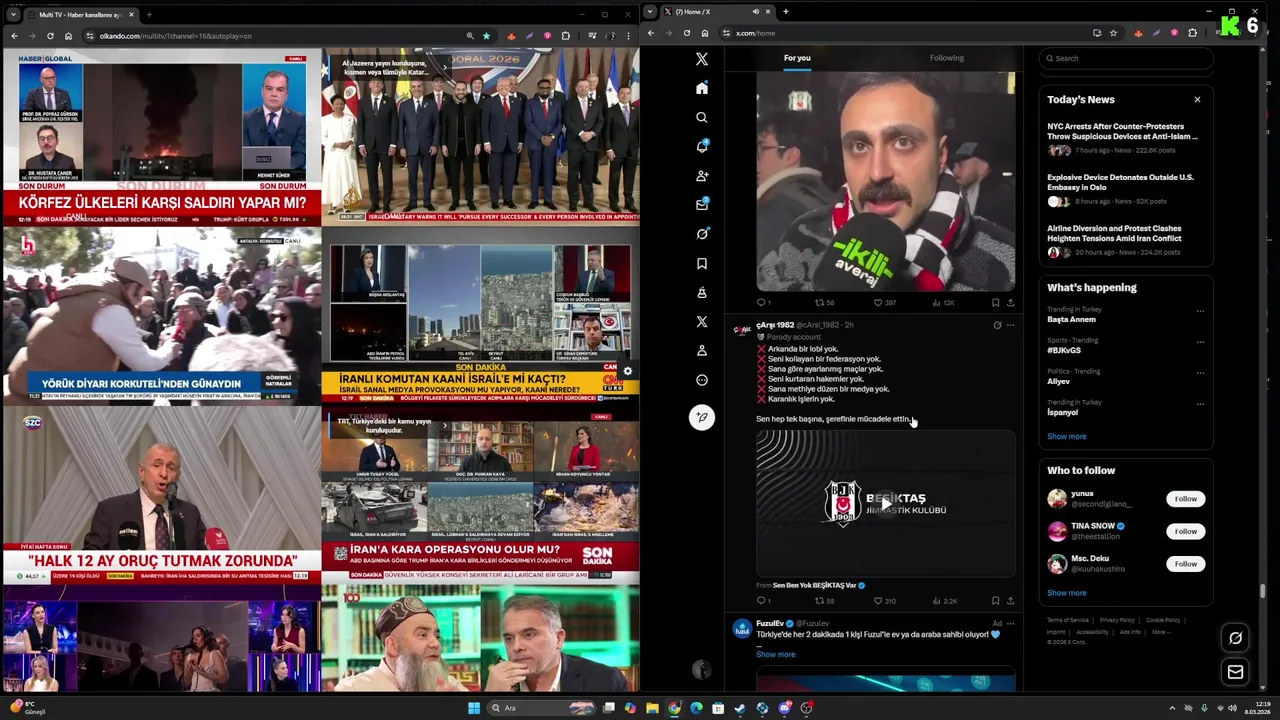The image size is (1280, 720).
Task: Go to home in Multi TV browser window
Action: tap(68, 36)
